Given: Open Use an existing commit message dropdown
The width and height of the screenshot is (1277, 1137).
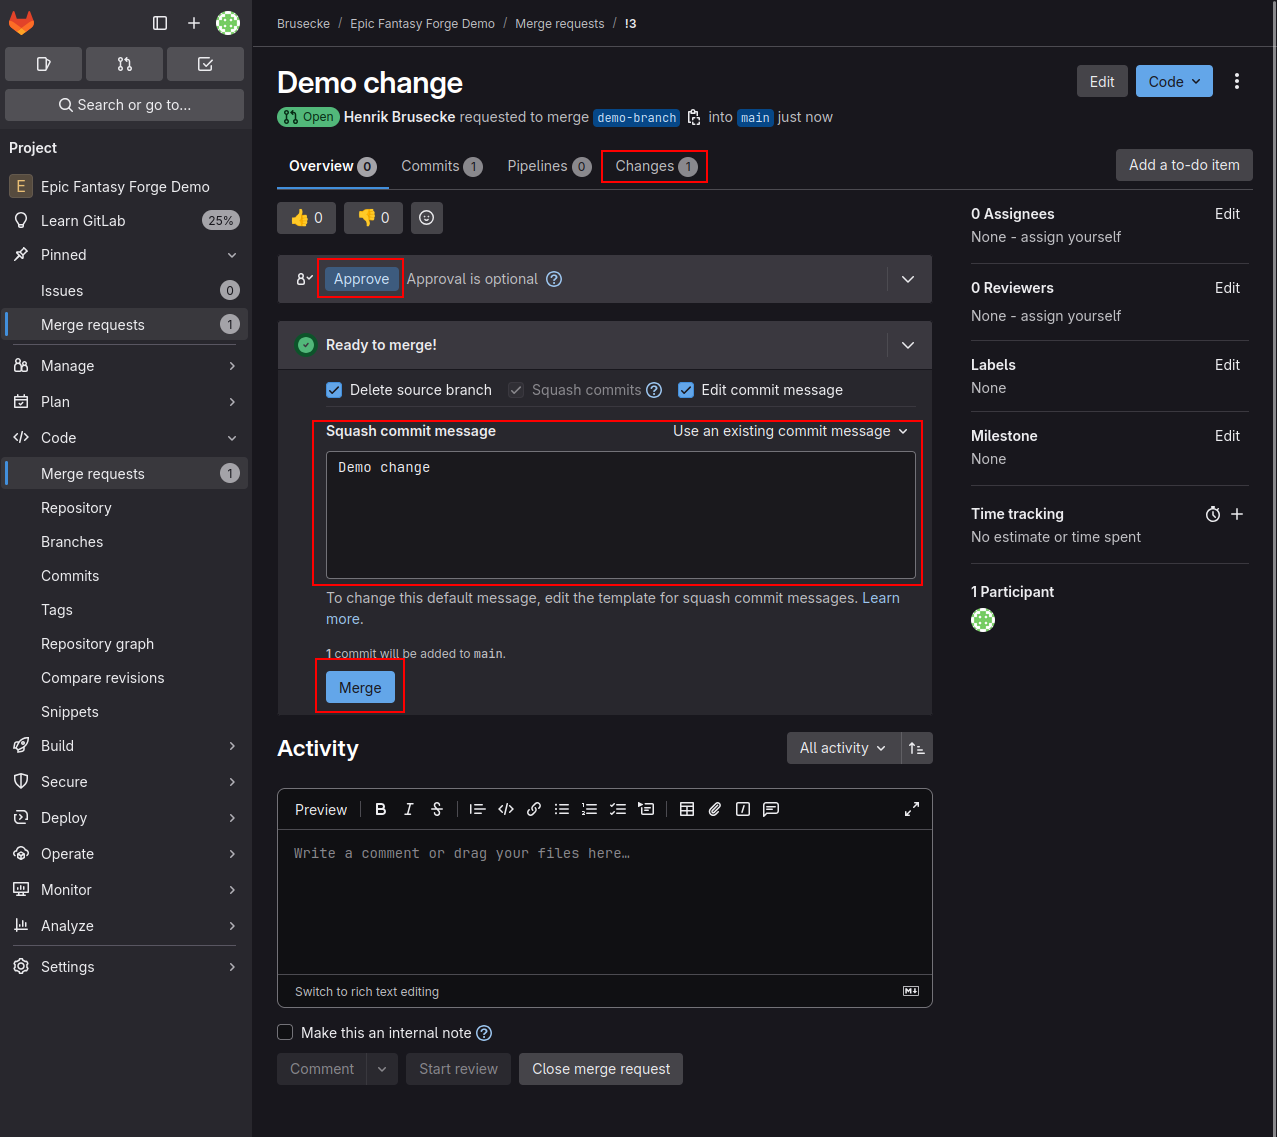Looking at the screenshot, I should pos(791,431).
